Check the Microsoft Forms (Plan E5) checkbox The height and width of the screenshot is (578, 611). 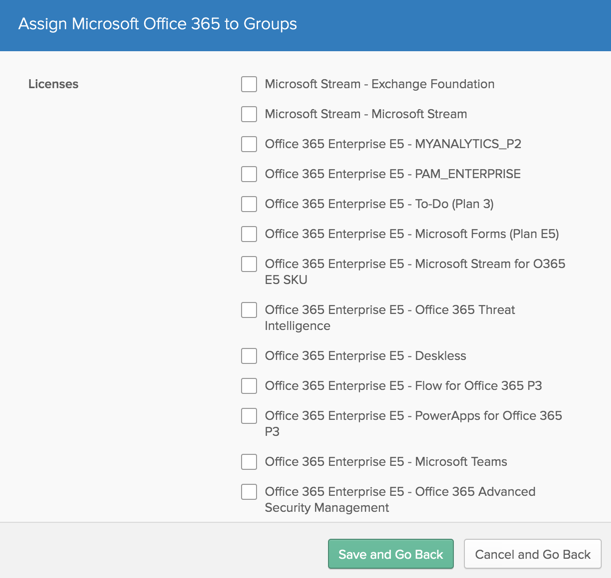click(249, 234)
